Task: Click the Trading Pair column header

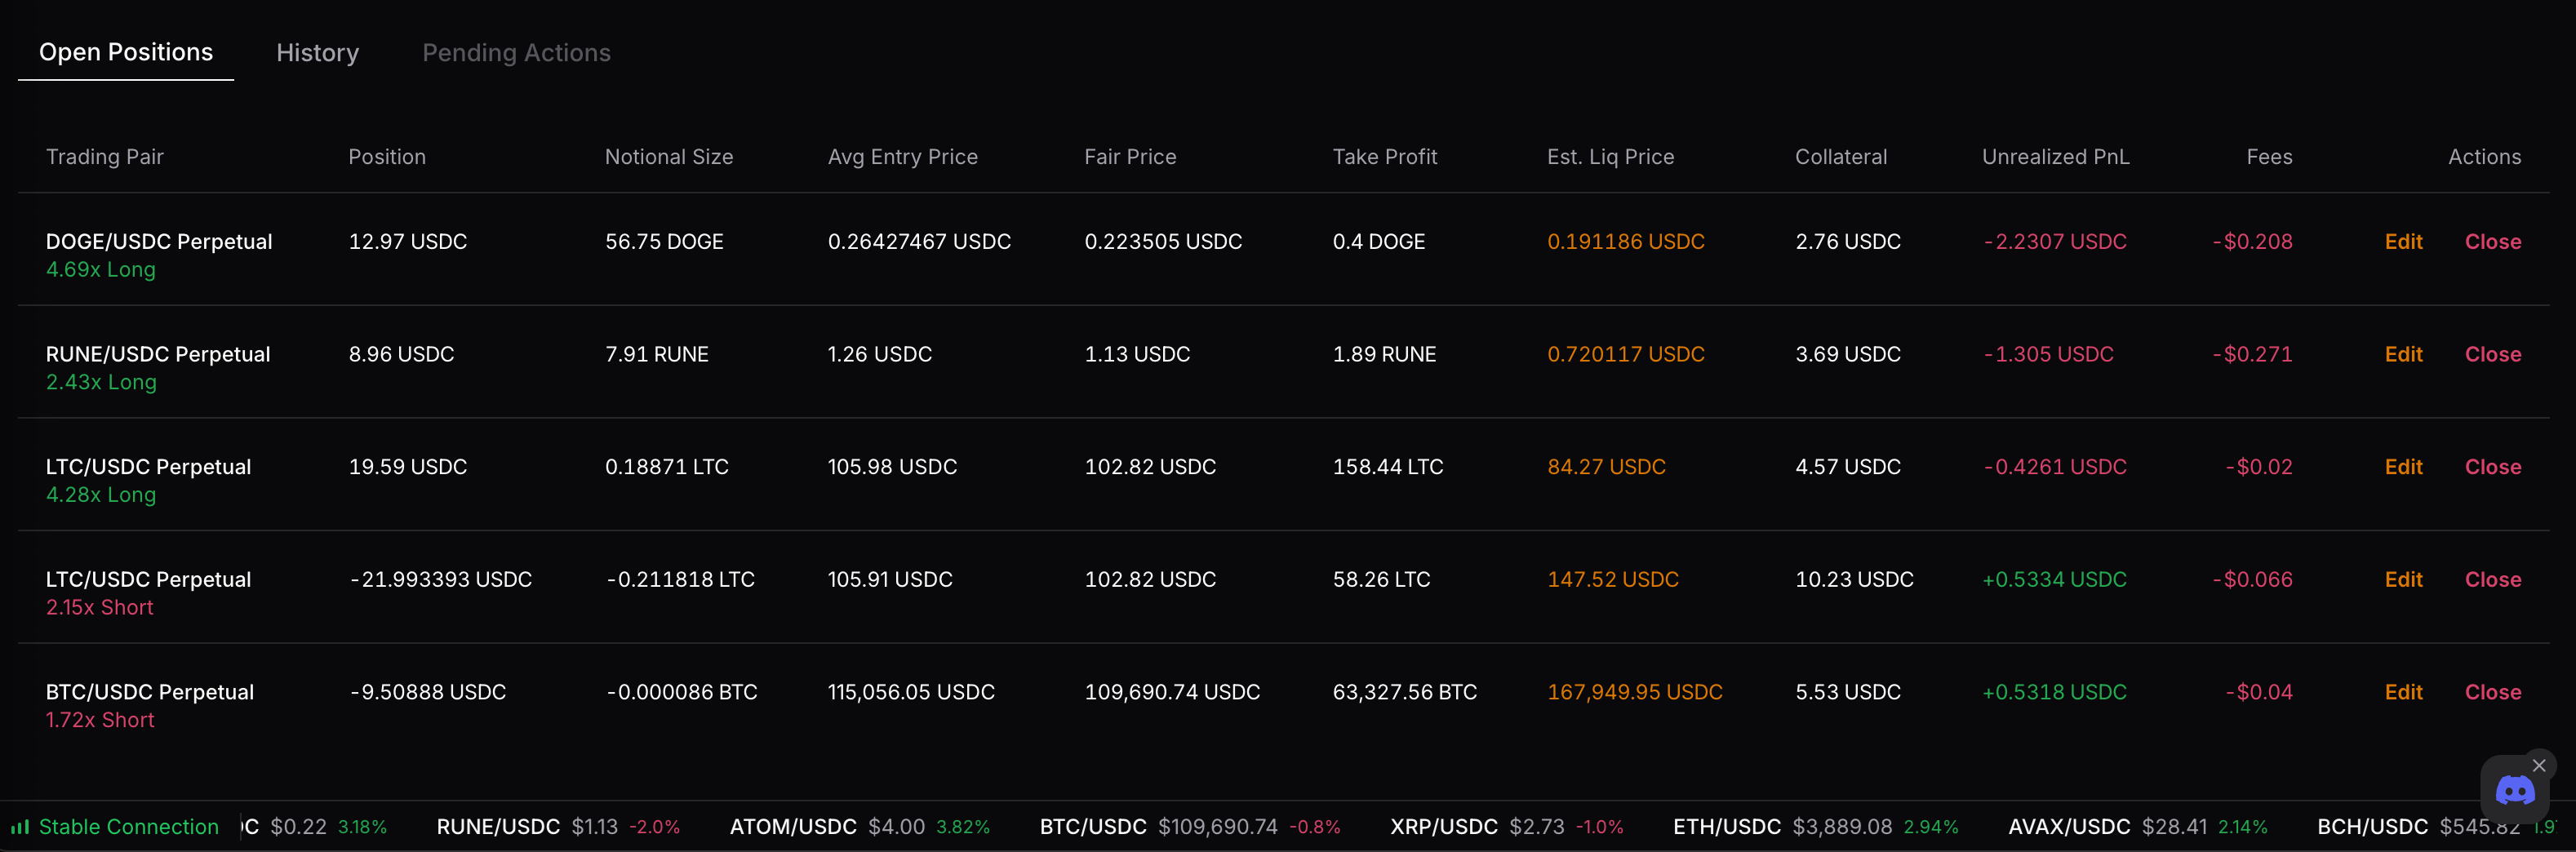Action: pyautogui.click(x=105, y=157)
